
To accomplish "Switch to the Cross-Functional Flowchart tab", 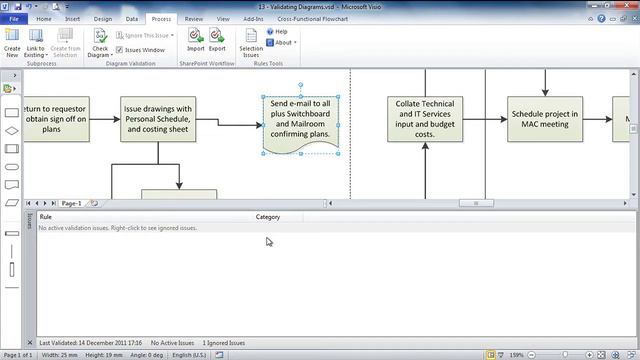I will point(312,19).
